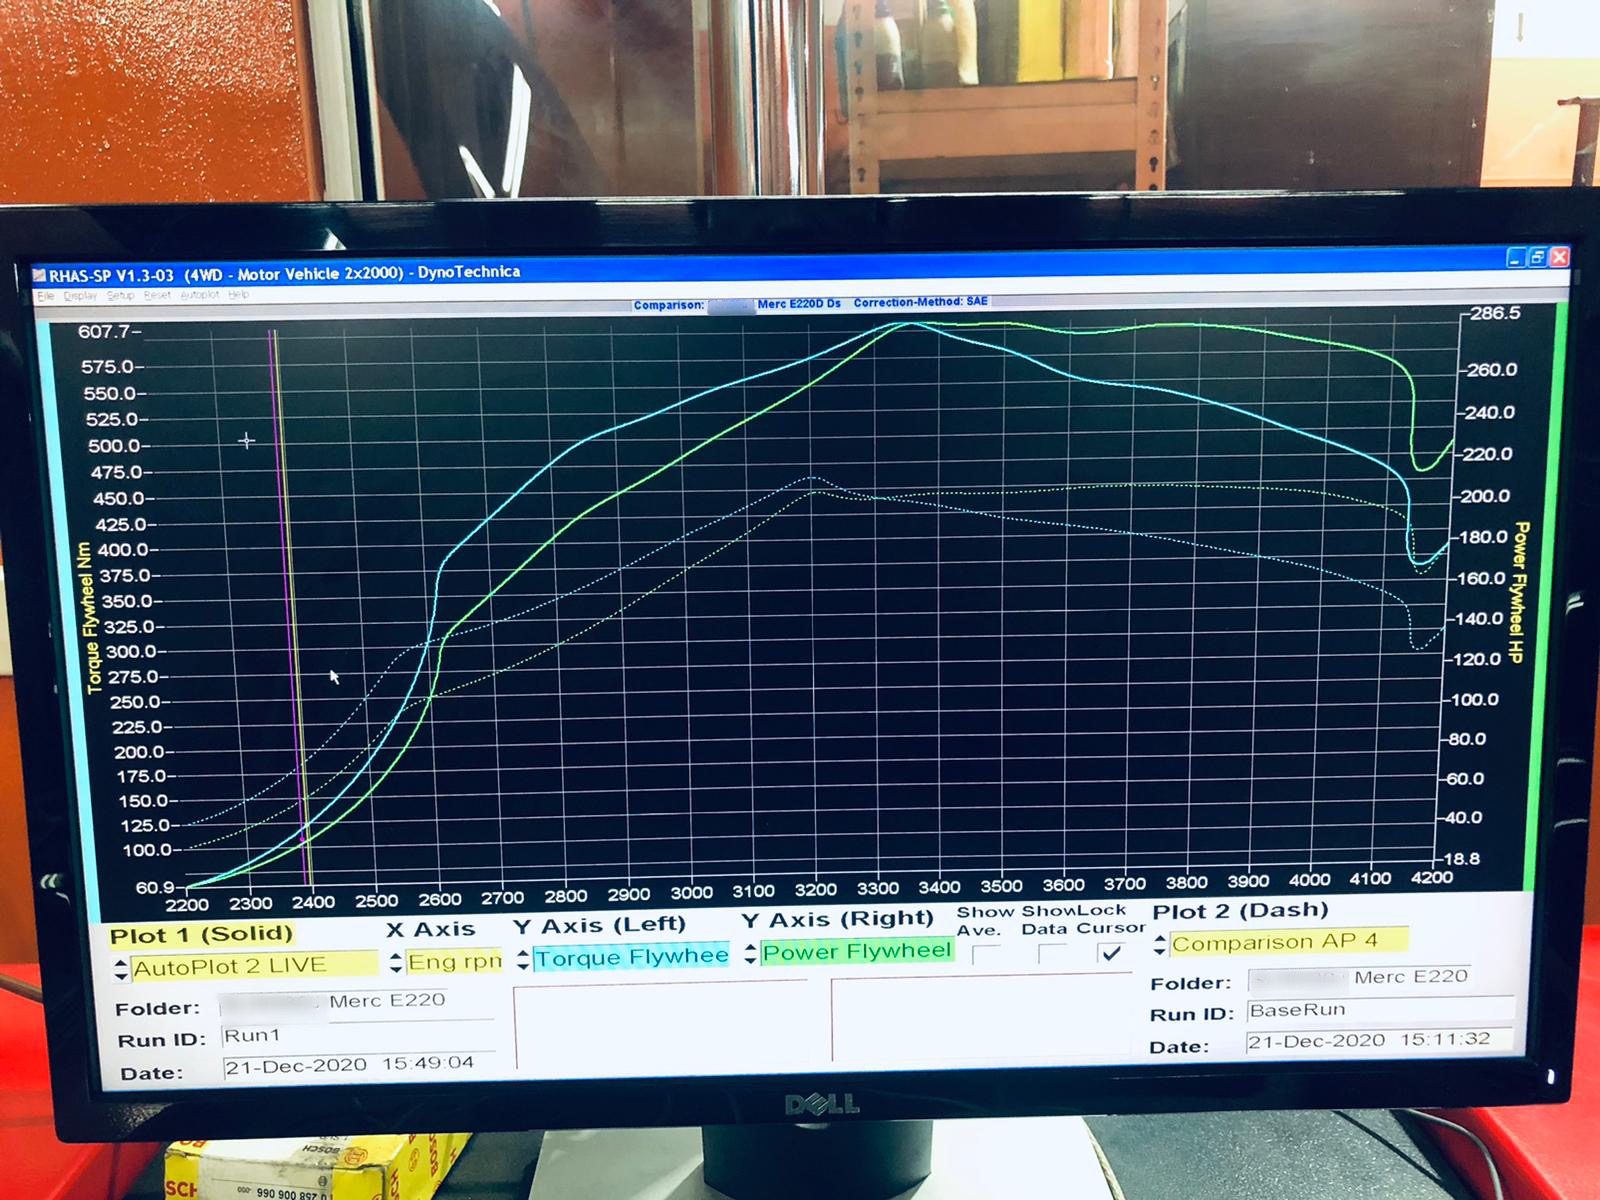Toggle the Show Ave. checkbox
1600x1200 pixels.
(985, 955)
